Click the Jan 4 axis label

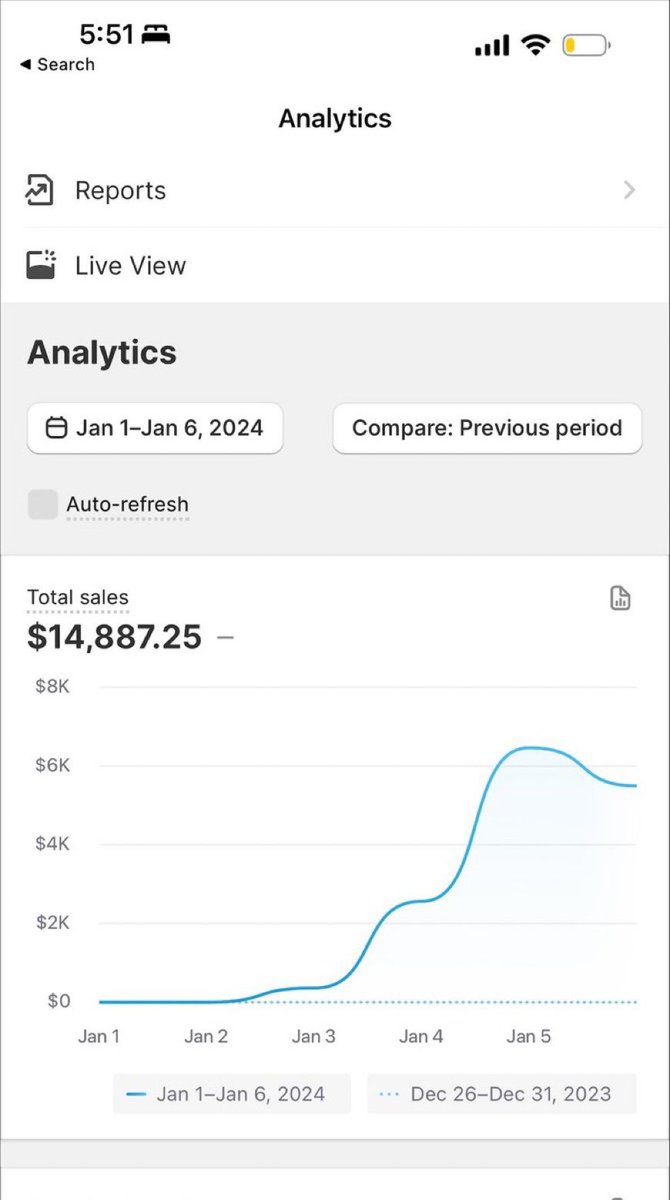pos(421,1036)
